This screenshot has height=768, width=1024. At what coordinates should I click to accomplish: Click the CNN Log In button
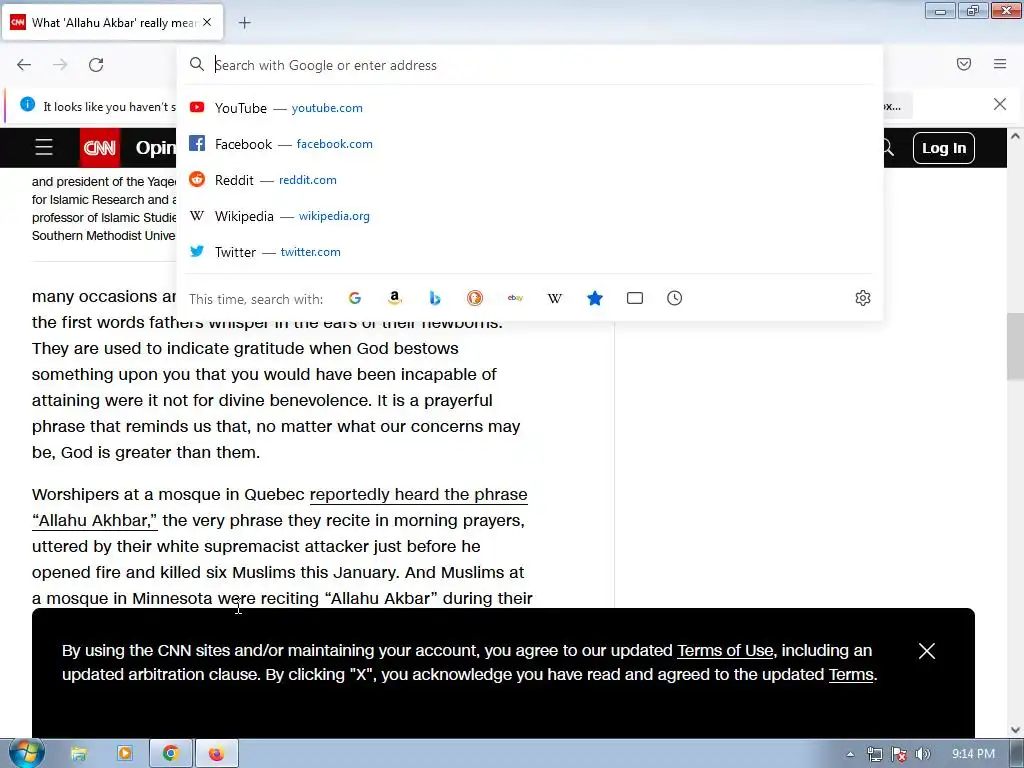point(944,148)
